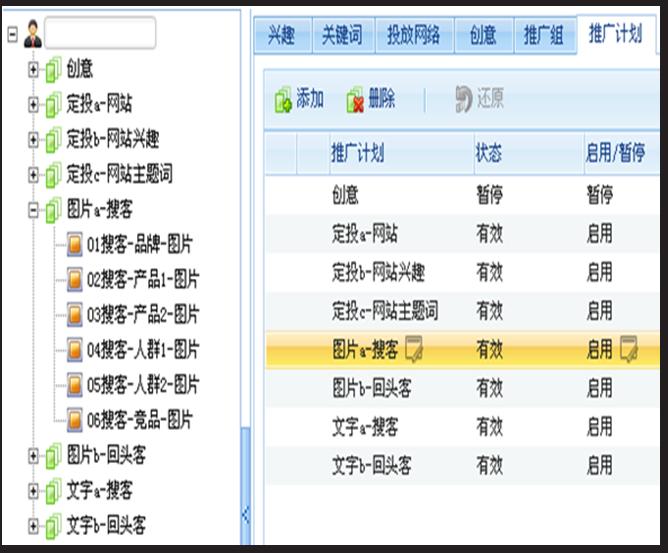
Task: Select 01搜客-品牌-图片 in the tree
Action: (x=140, y=245)
